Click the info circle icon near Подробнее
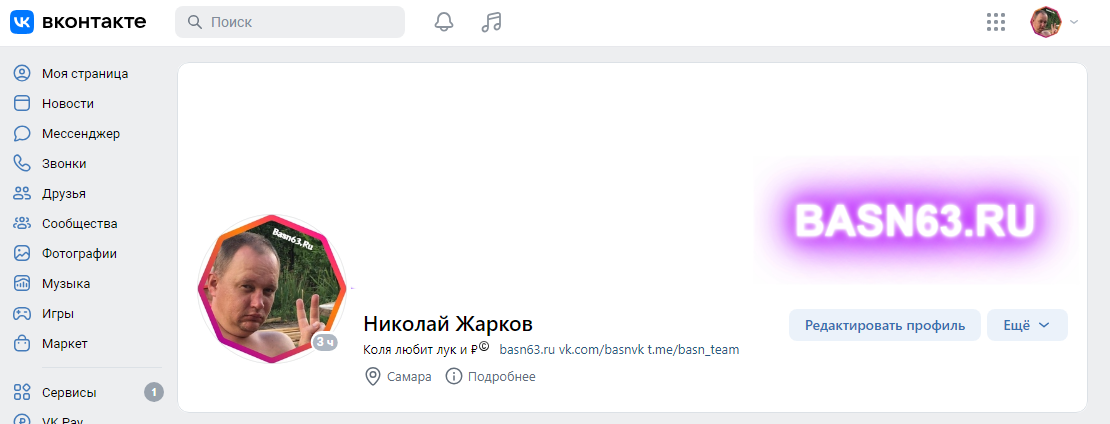Viewport: 1110px width, 424px height. point(453,376)
